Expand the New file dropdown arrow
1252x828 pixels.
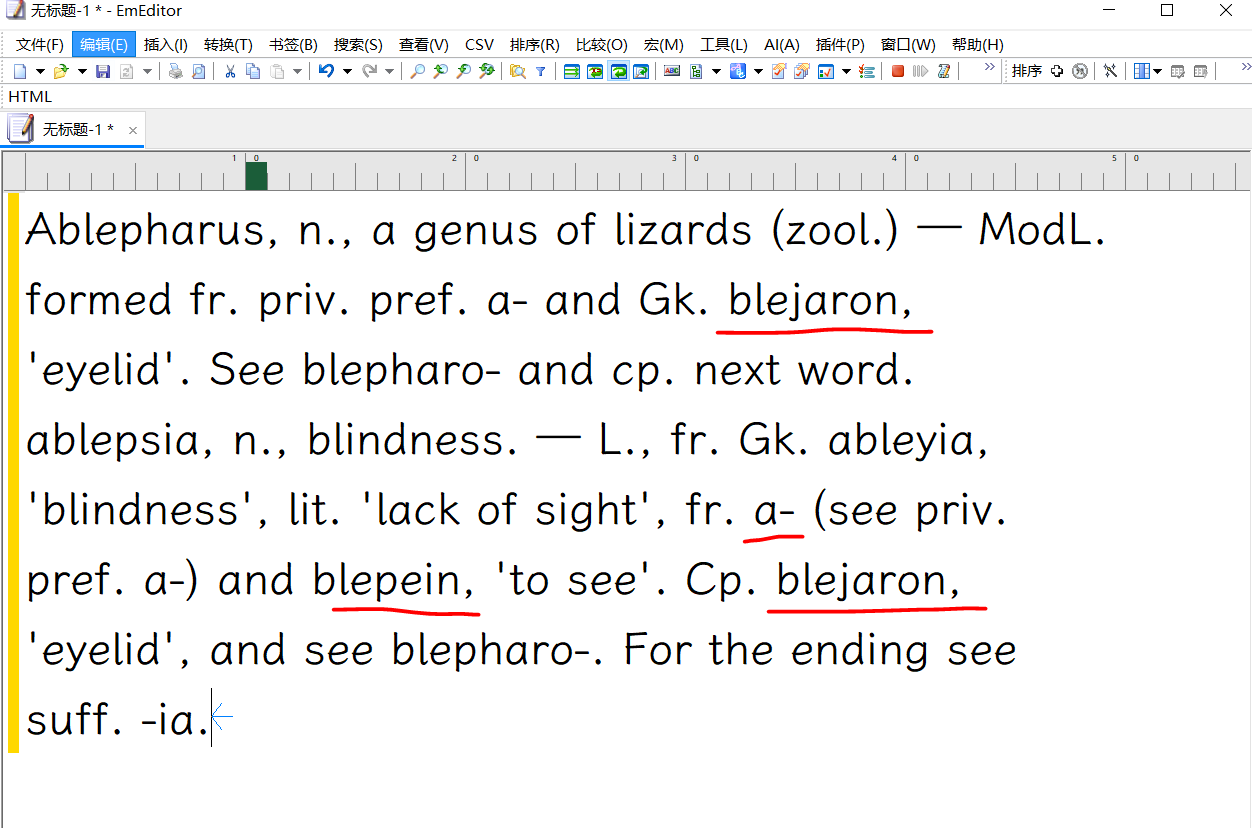tap(40, 71)
